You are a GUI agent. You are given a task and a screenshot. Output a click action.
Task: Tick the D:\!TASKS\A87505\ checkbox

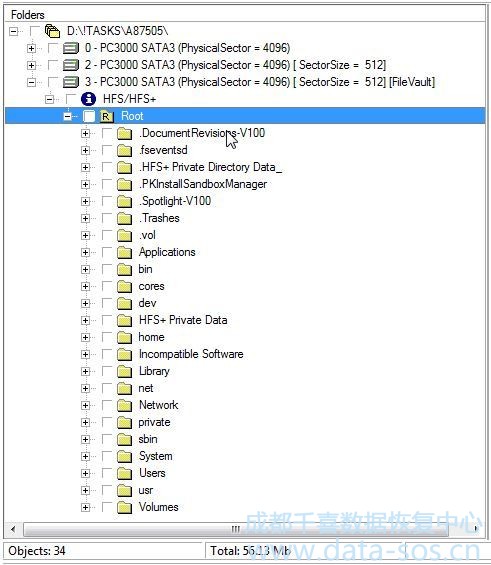(x=35, y=31)
